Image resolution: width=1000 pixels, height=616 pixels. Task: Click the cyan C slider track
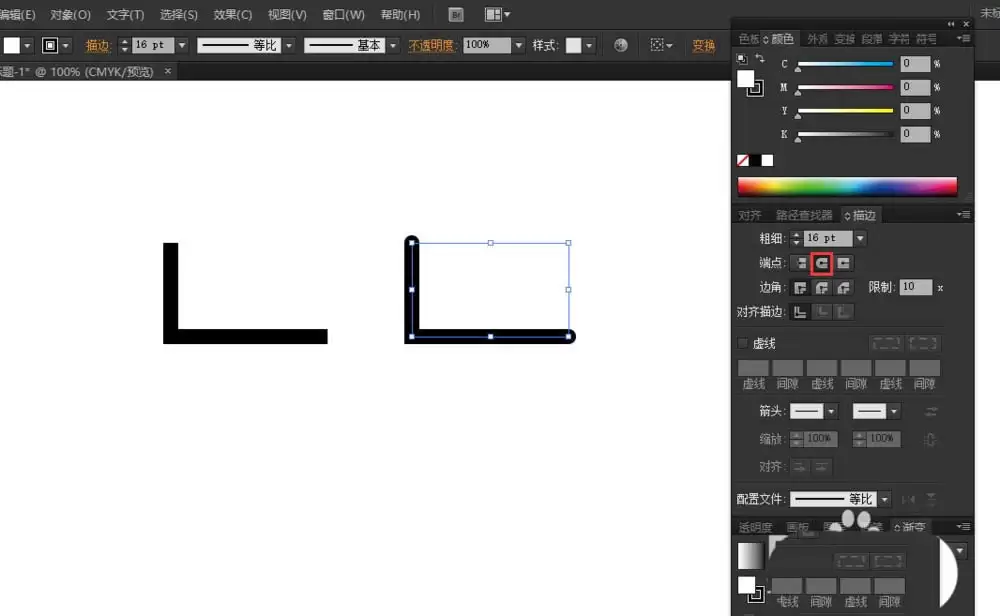[845, 64]
